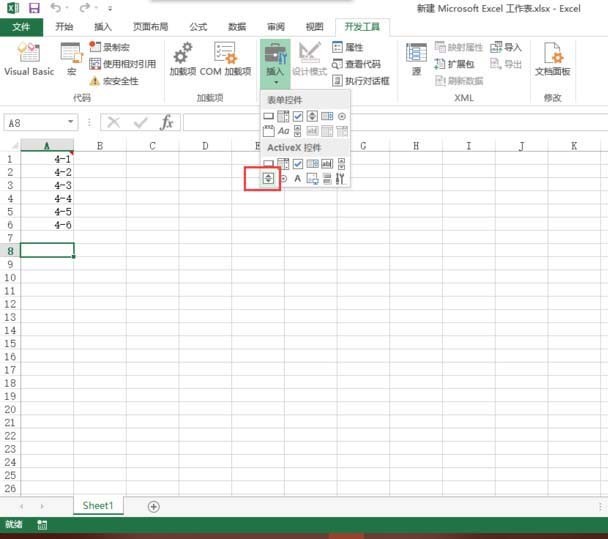Open the 宏 (Macros) dialog
The image size is (608, 539).
(x=71, y=58)
